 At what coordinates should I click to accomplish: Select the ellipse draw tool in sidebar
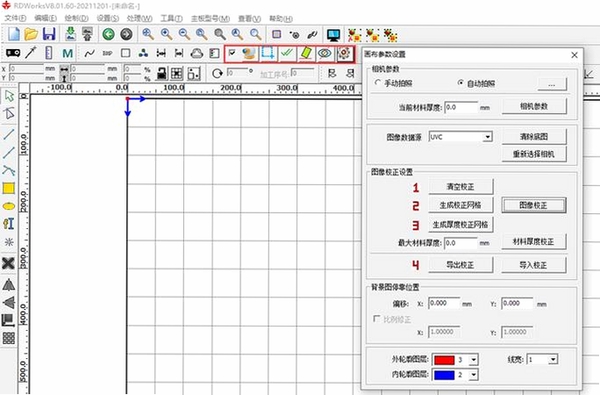[9, 206]
